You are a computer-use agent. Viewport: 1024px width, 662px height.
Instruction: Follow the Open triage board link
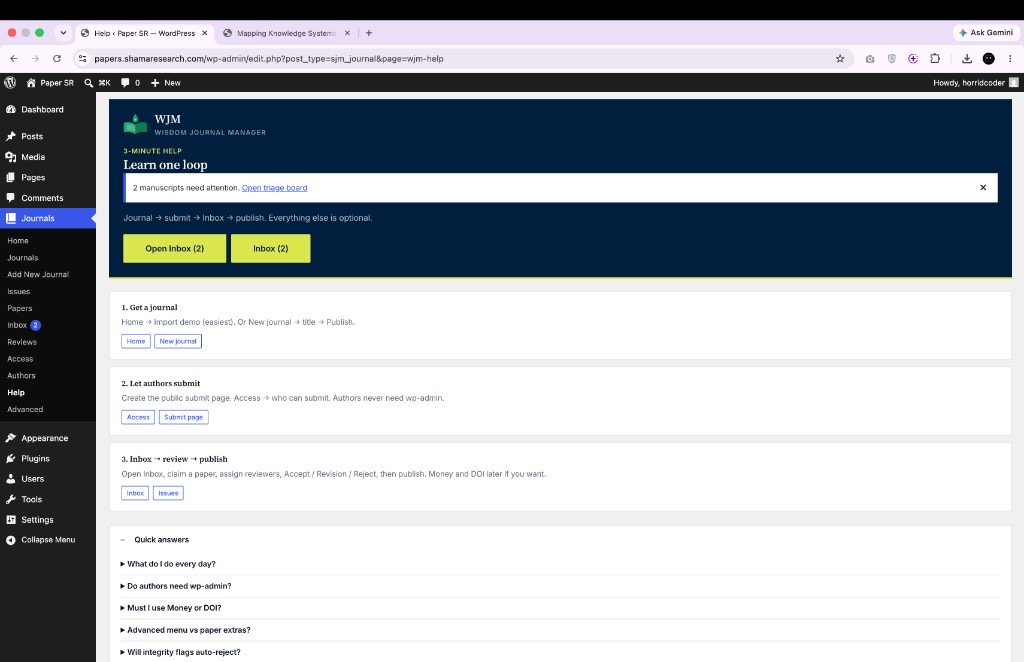click(x=274, y=188)
